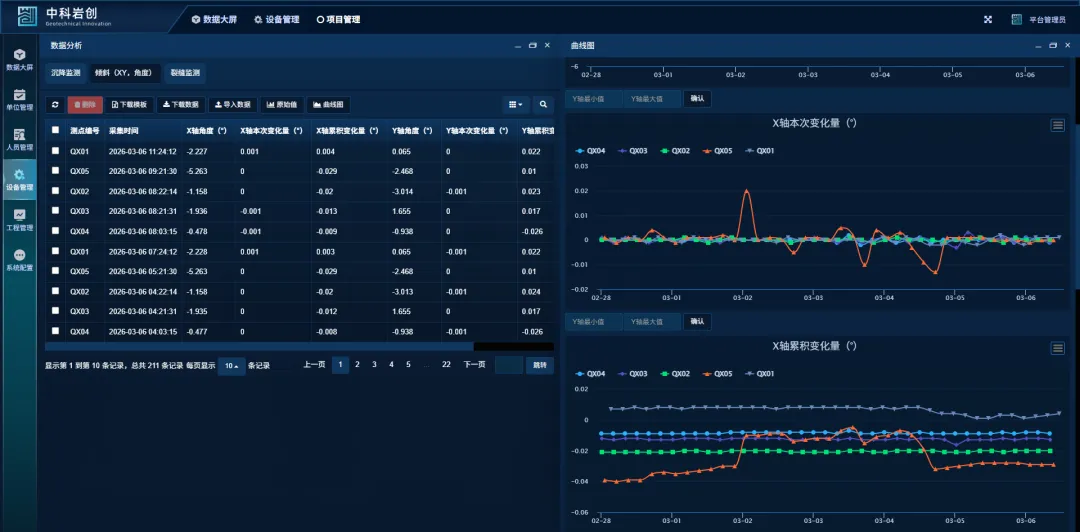
Task: Open the X轴本次变化量 chart hamburger menu
Action: click(1057, 125)
